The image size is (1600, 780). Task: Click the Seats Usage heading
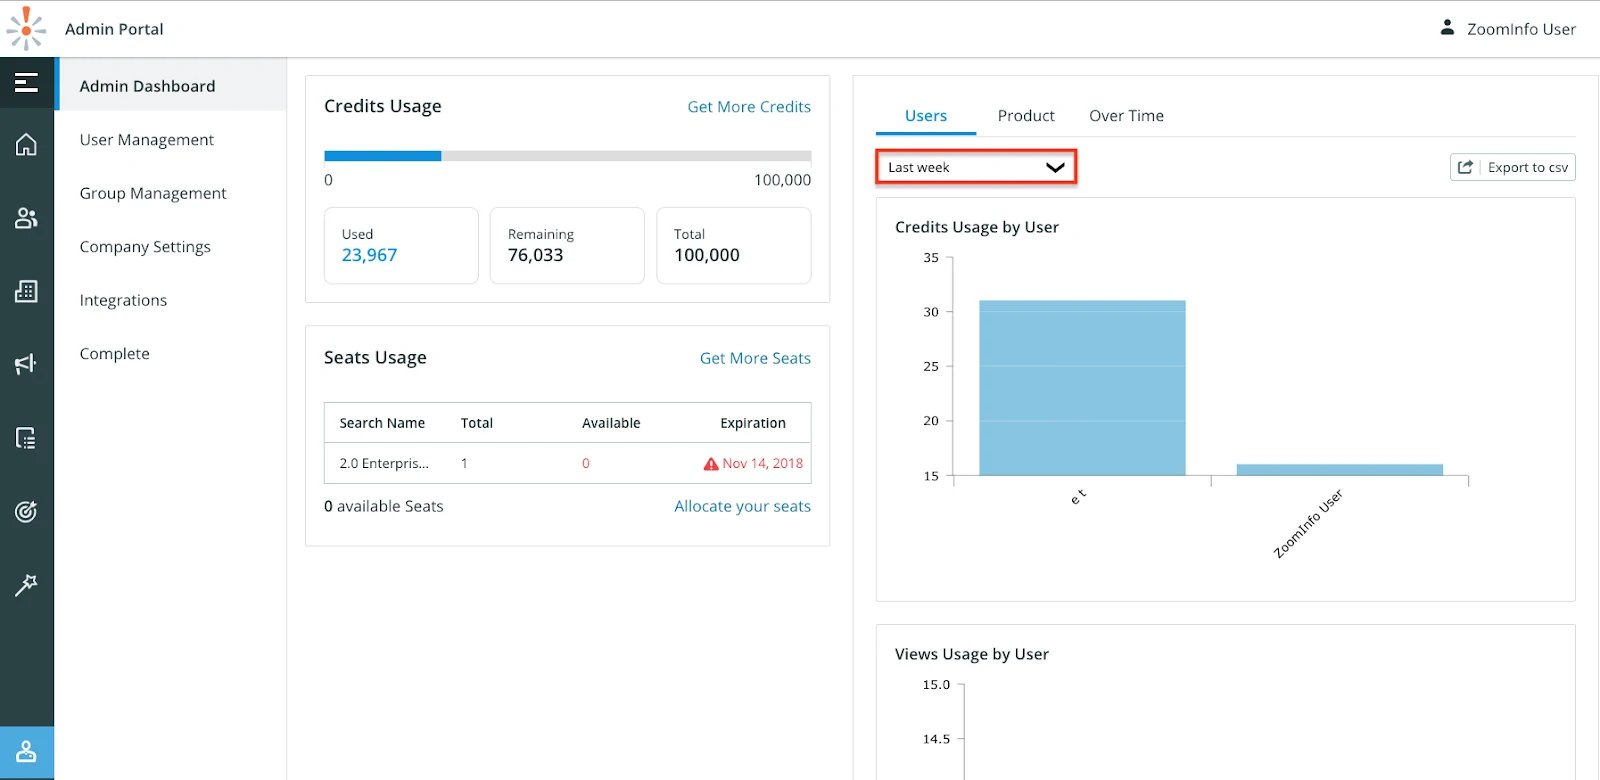coord(375,358)
